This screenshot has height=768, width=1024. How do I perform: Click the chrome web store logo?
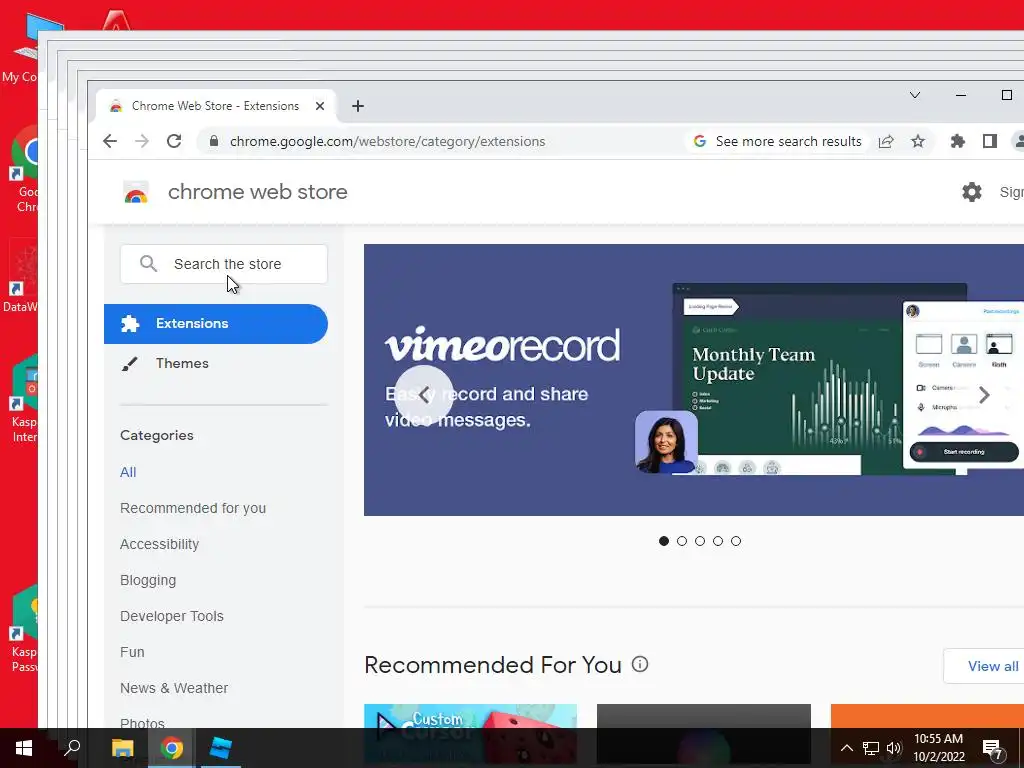(x=136, y=193)
